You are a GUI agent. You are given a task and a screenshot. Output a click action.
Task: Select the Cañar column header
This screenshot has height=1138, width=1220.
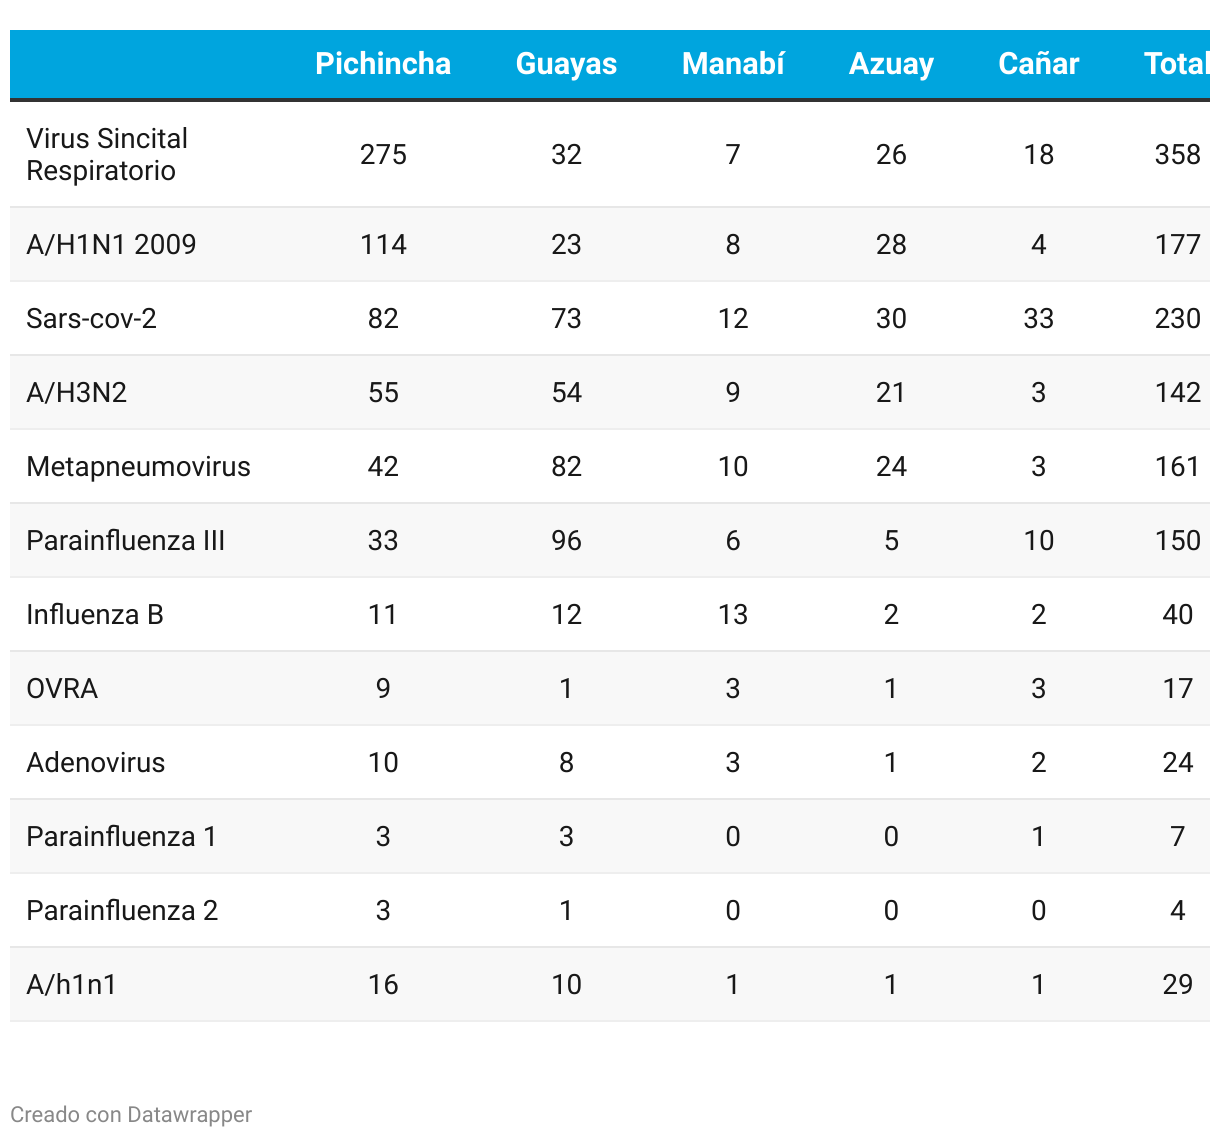point(1038,64)
